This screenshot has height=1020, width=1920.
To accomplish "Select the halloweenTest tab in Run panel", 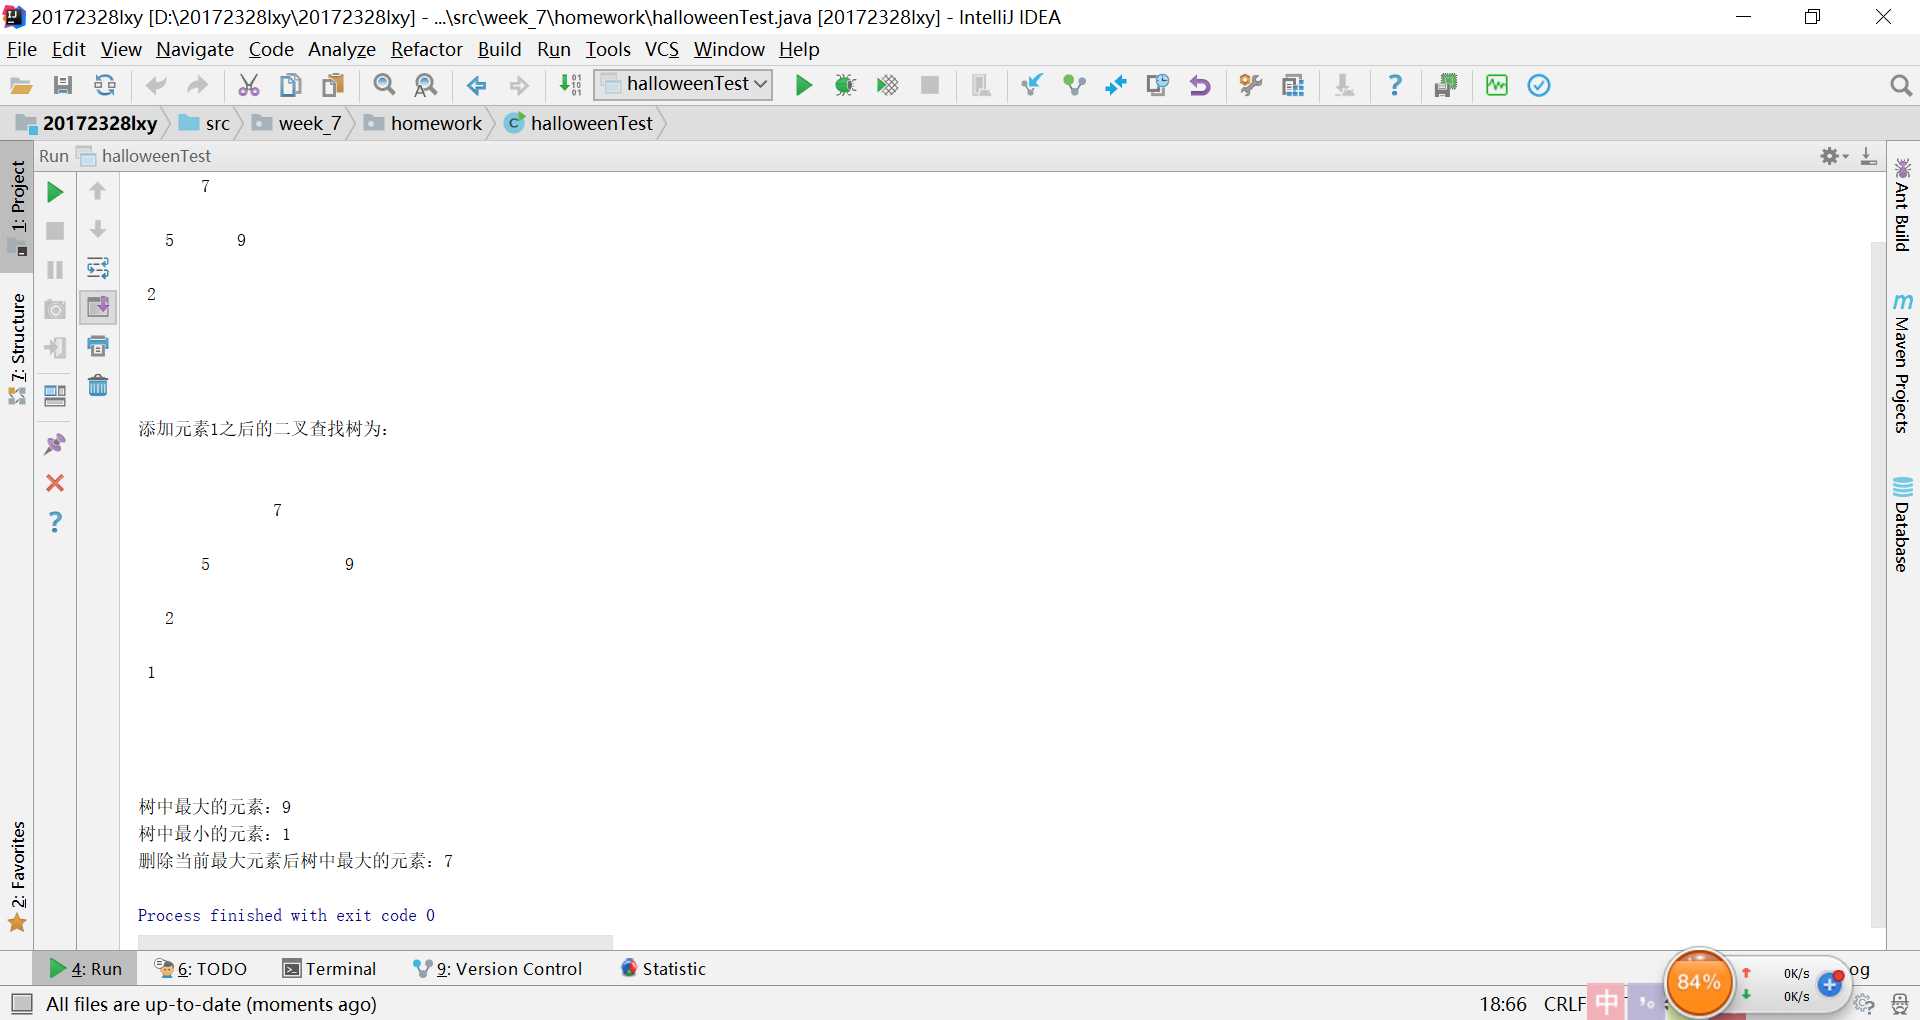I will (145, 156).
